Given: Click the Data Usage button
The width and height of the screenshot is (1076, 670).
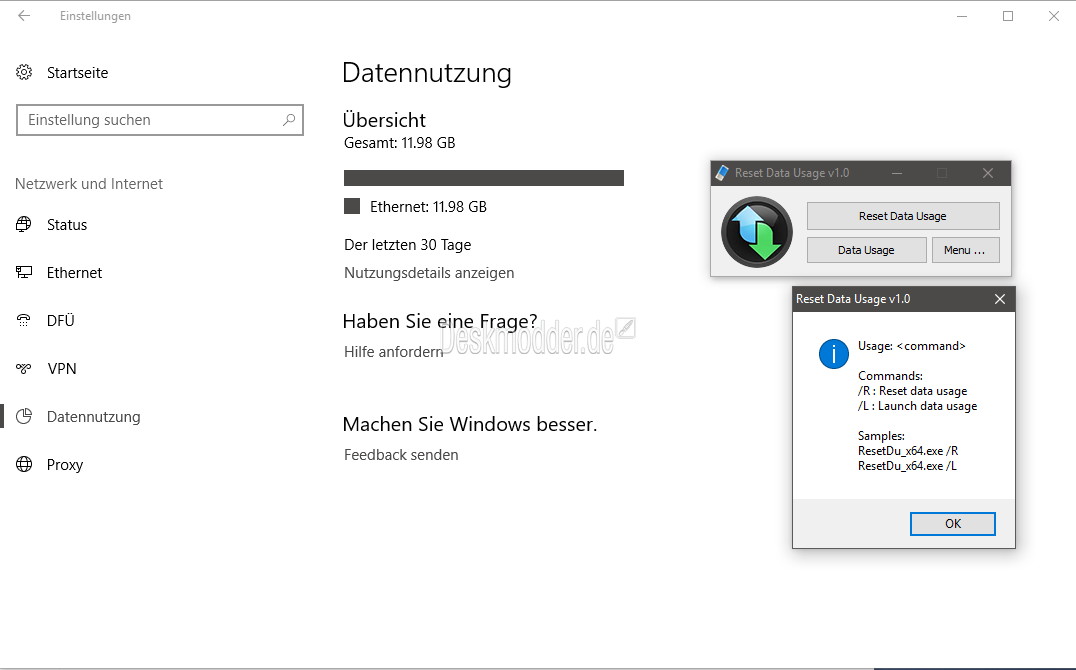Looking at the screenshot, I should [x=866, y=250].
